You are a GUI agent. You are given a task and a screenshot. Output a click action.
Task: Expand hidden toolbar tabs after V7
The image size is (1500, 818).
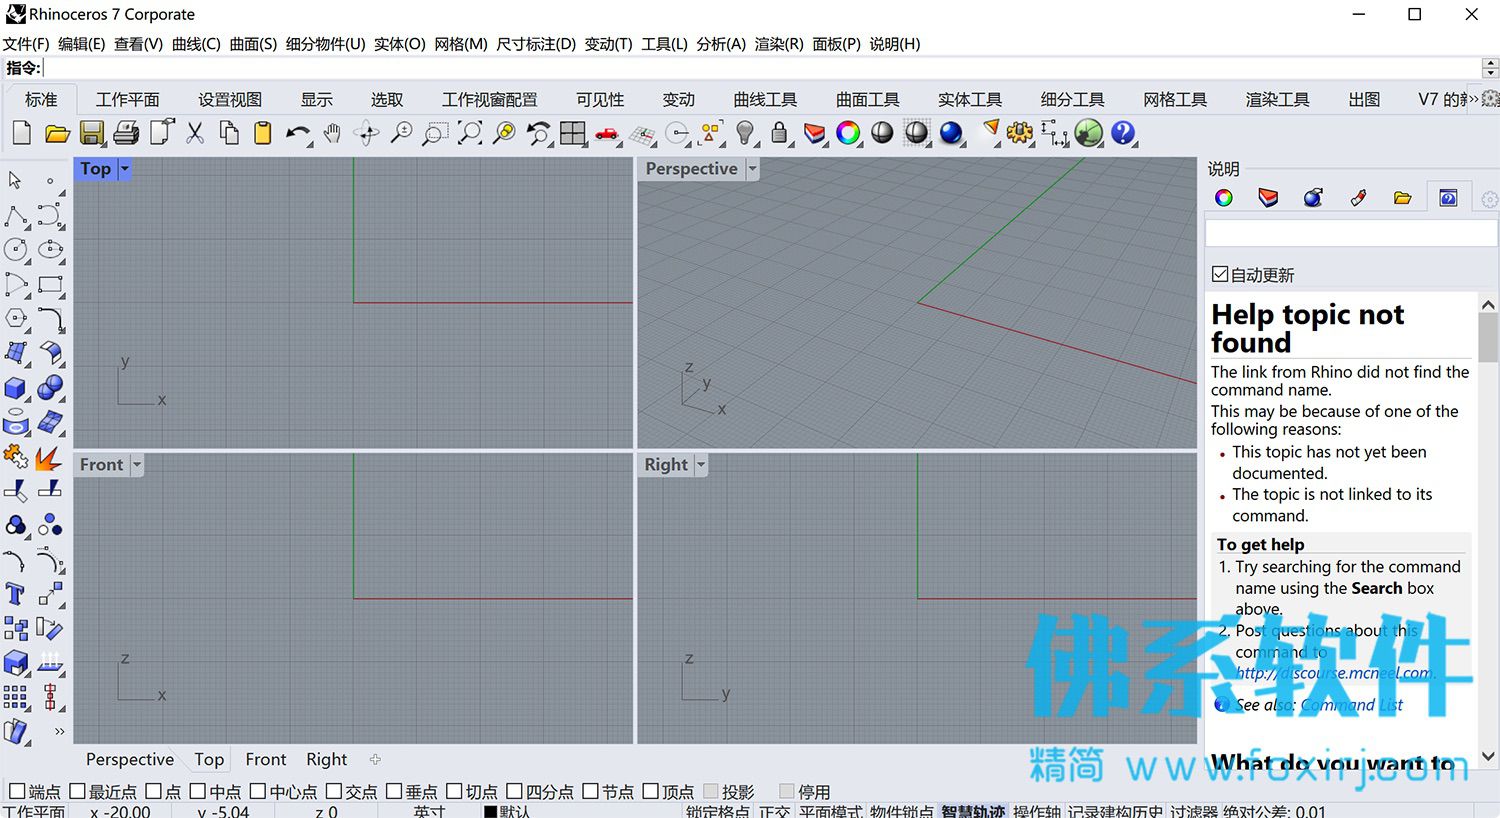point(1472,99)
